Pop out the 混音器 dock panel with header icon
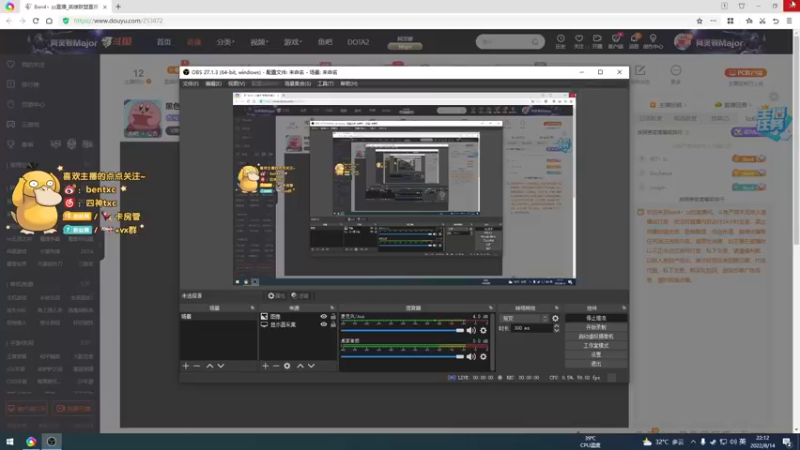This screenshot has width=800, height=450. click(491, 308)
